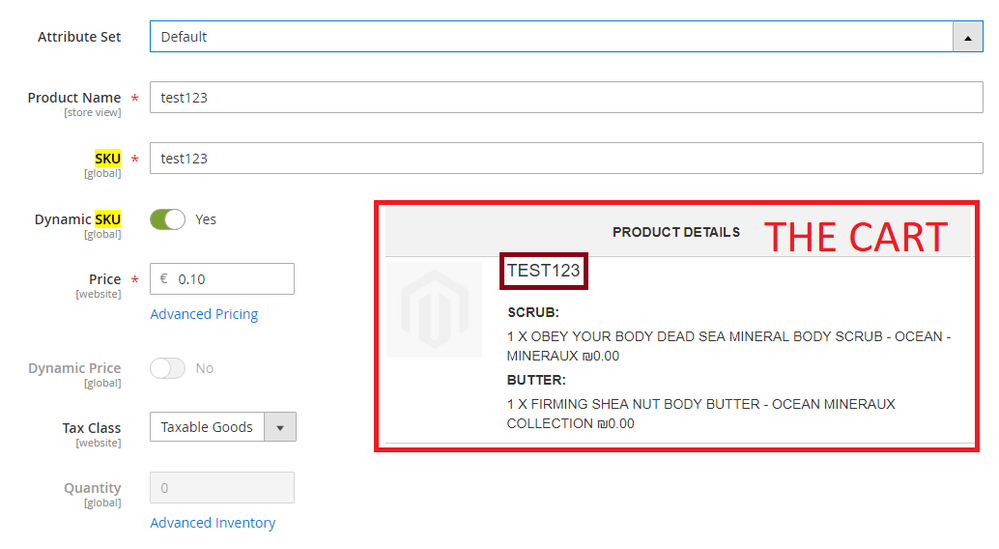999x549 pixels.
Task: Click the highlighted SKU field label
Action: point(107,158)
